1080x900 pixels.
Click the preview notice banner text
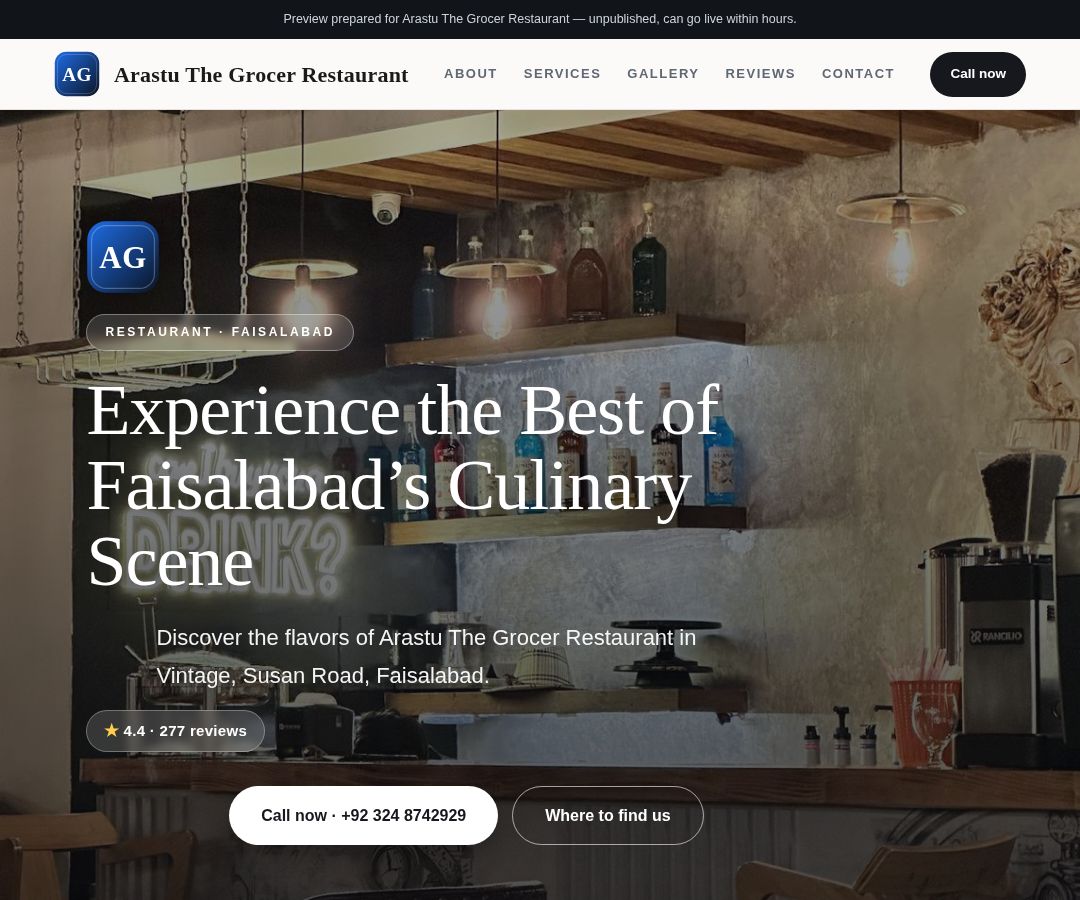(539, 19)
